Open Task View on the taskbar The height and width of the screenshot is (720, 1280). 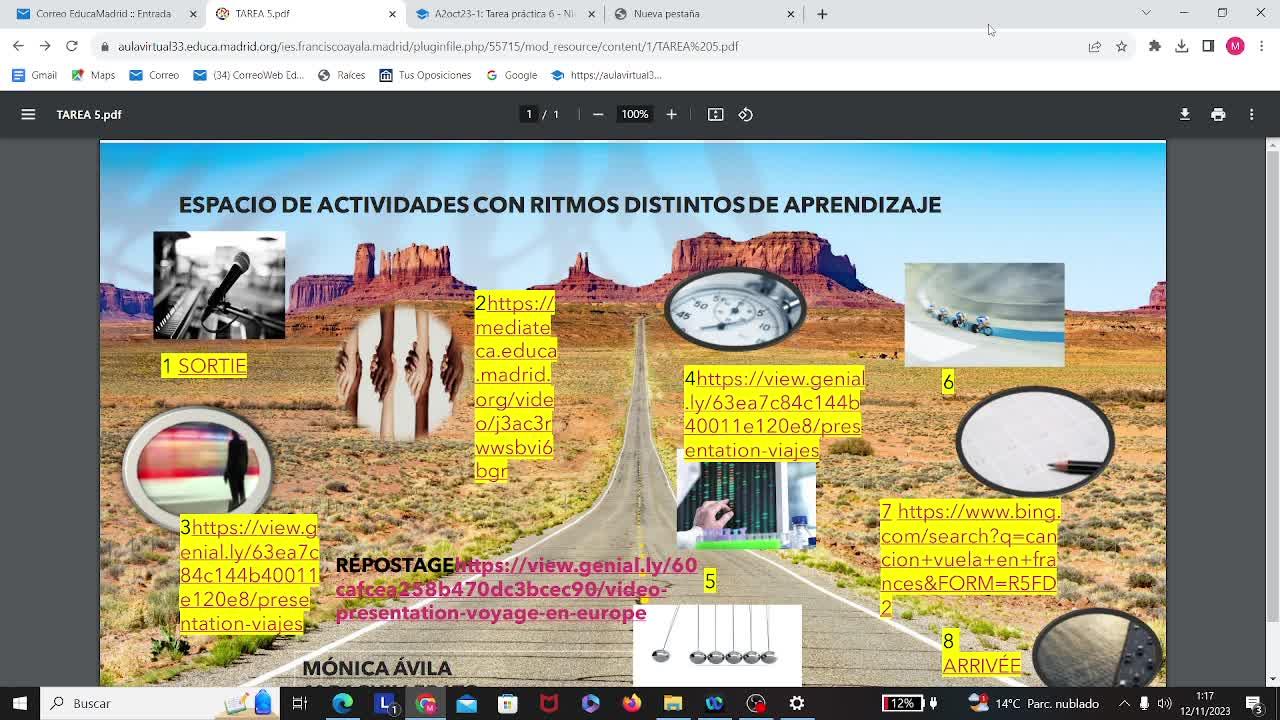tap(299, 703)
